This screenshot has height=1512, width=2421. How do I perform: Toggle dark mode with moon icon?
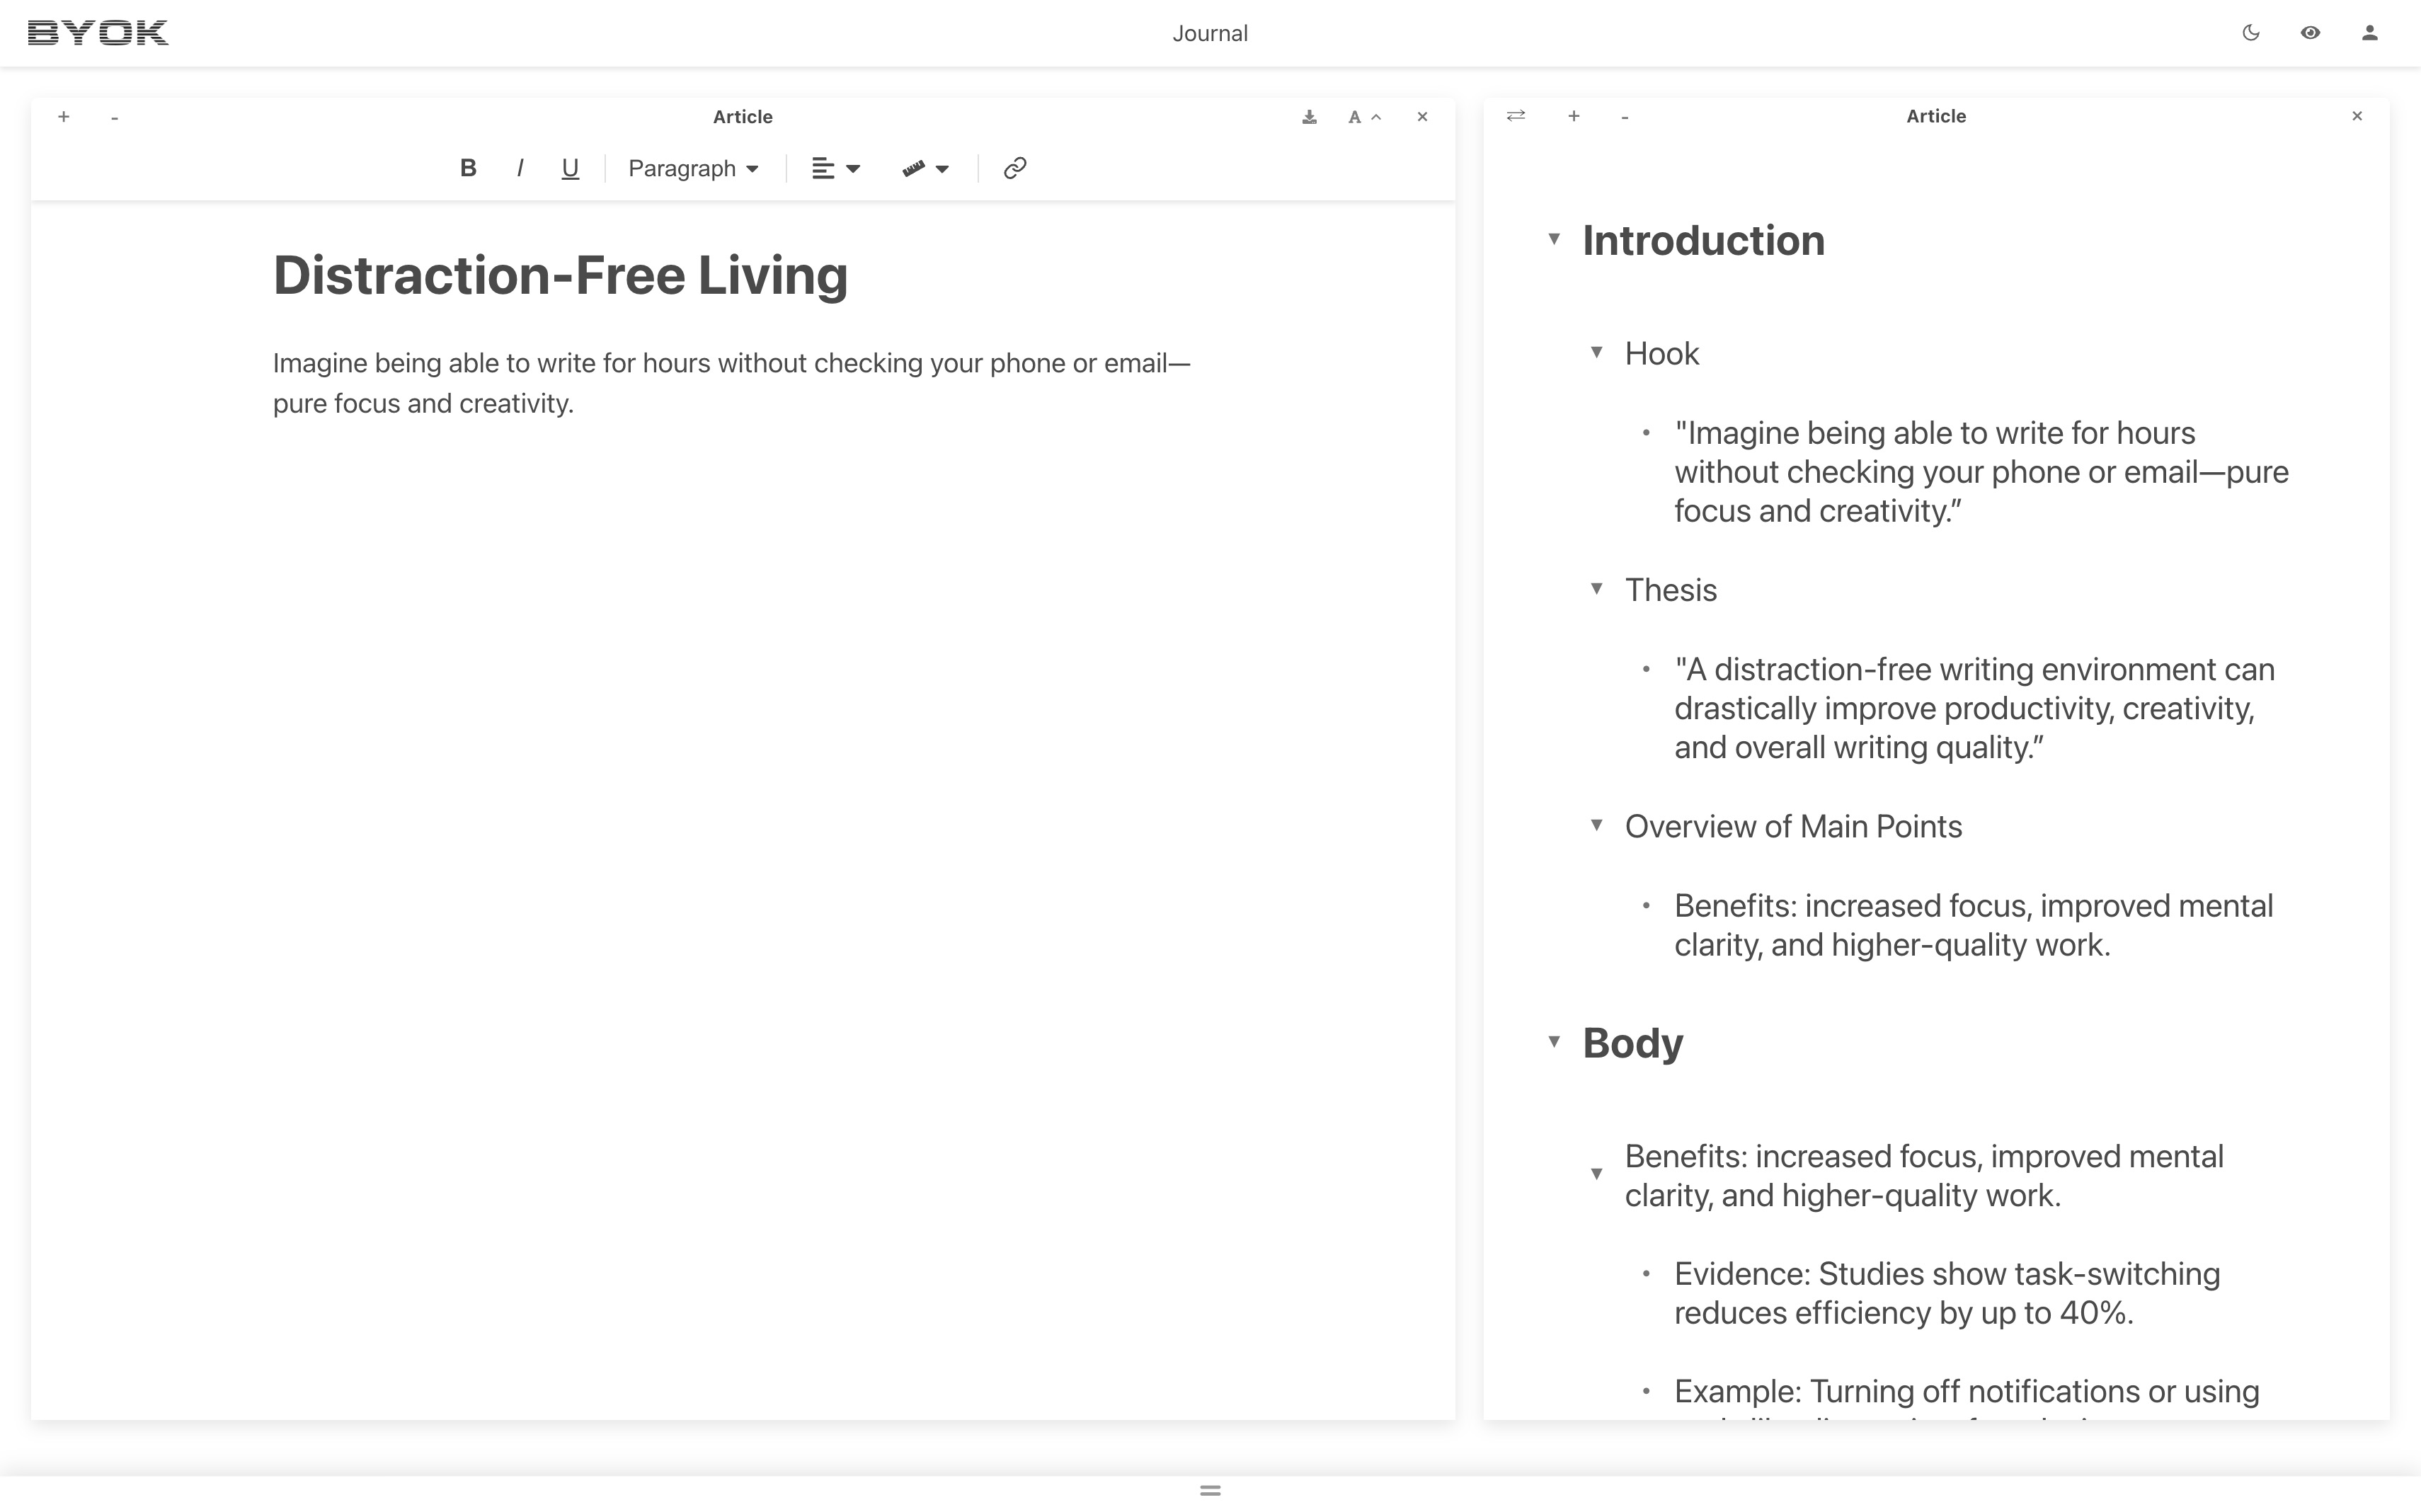(x=2251, y=33)
